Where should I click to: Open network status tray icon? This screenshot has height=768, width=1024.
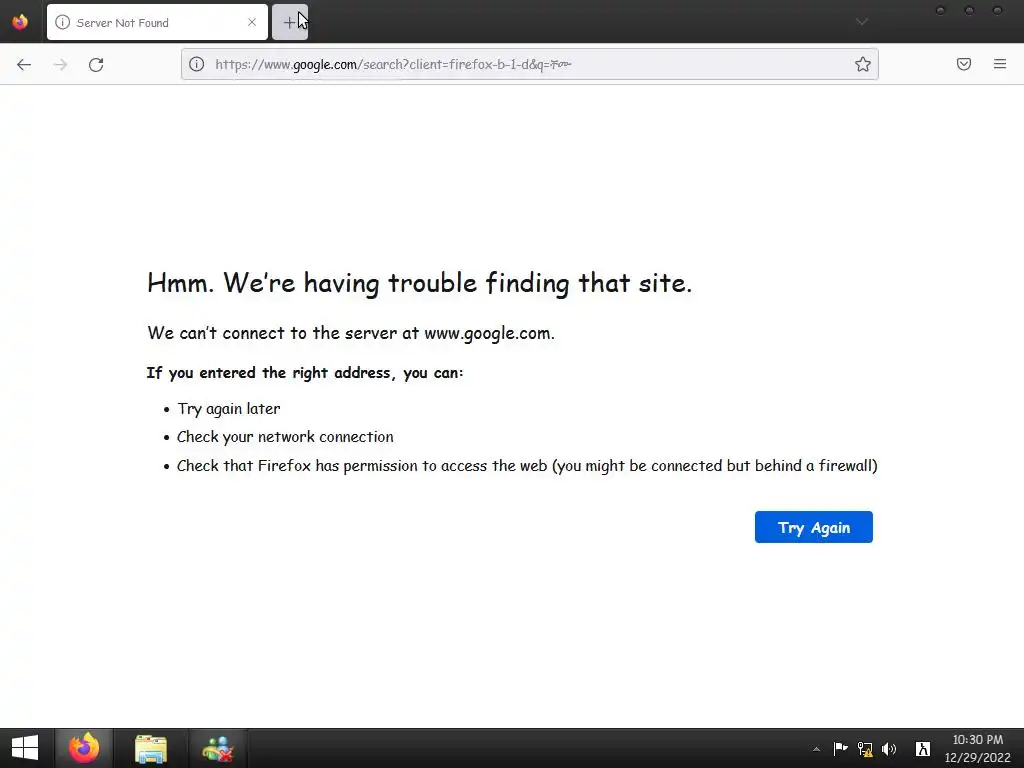pos(865,749)
